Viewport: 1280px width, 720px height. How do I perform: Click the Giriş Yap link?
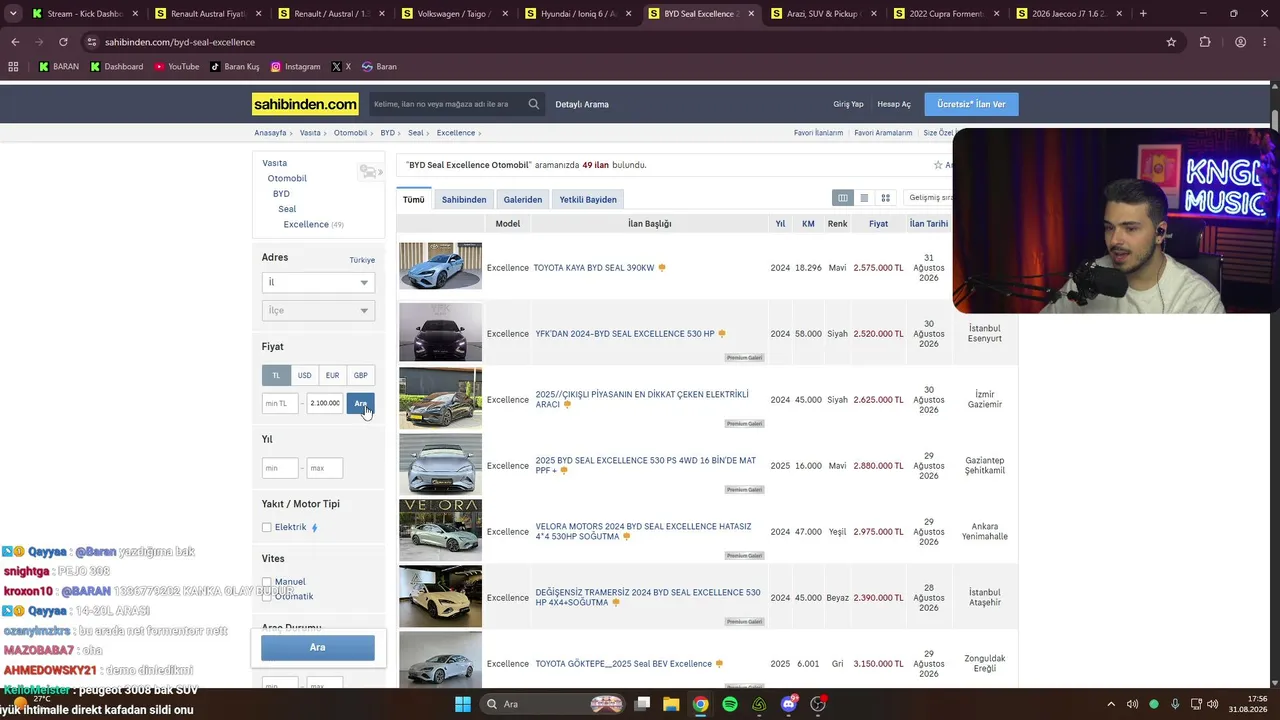[848, 104]
